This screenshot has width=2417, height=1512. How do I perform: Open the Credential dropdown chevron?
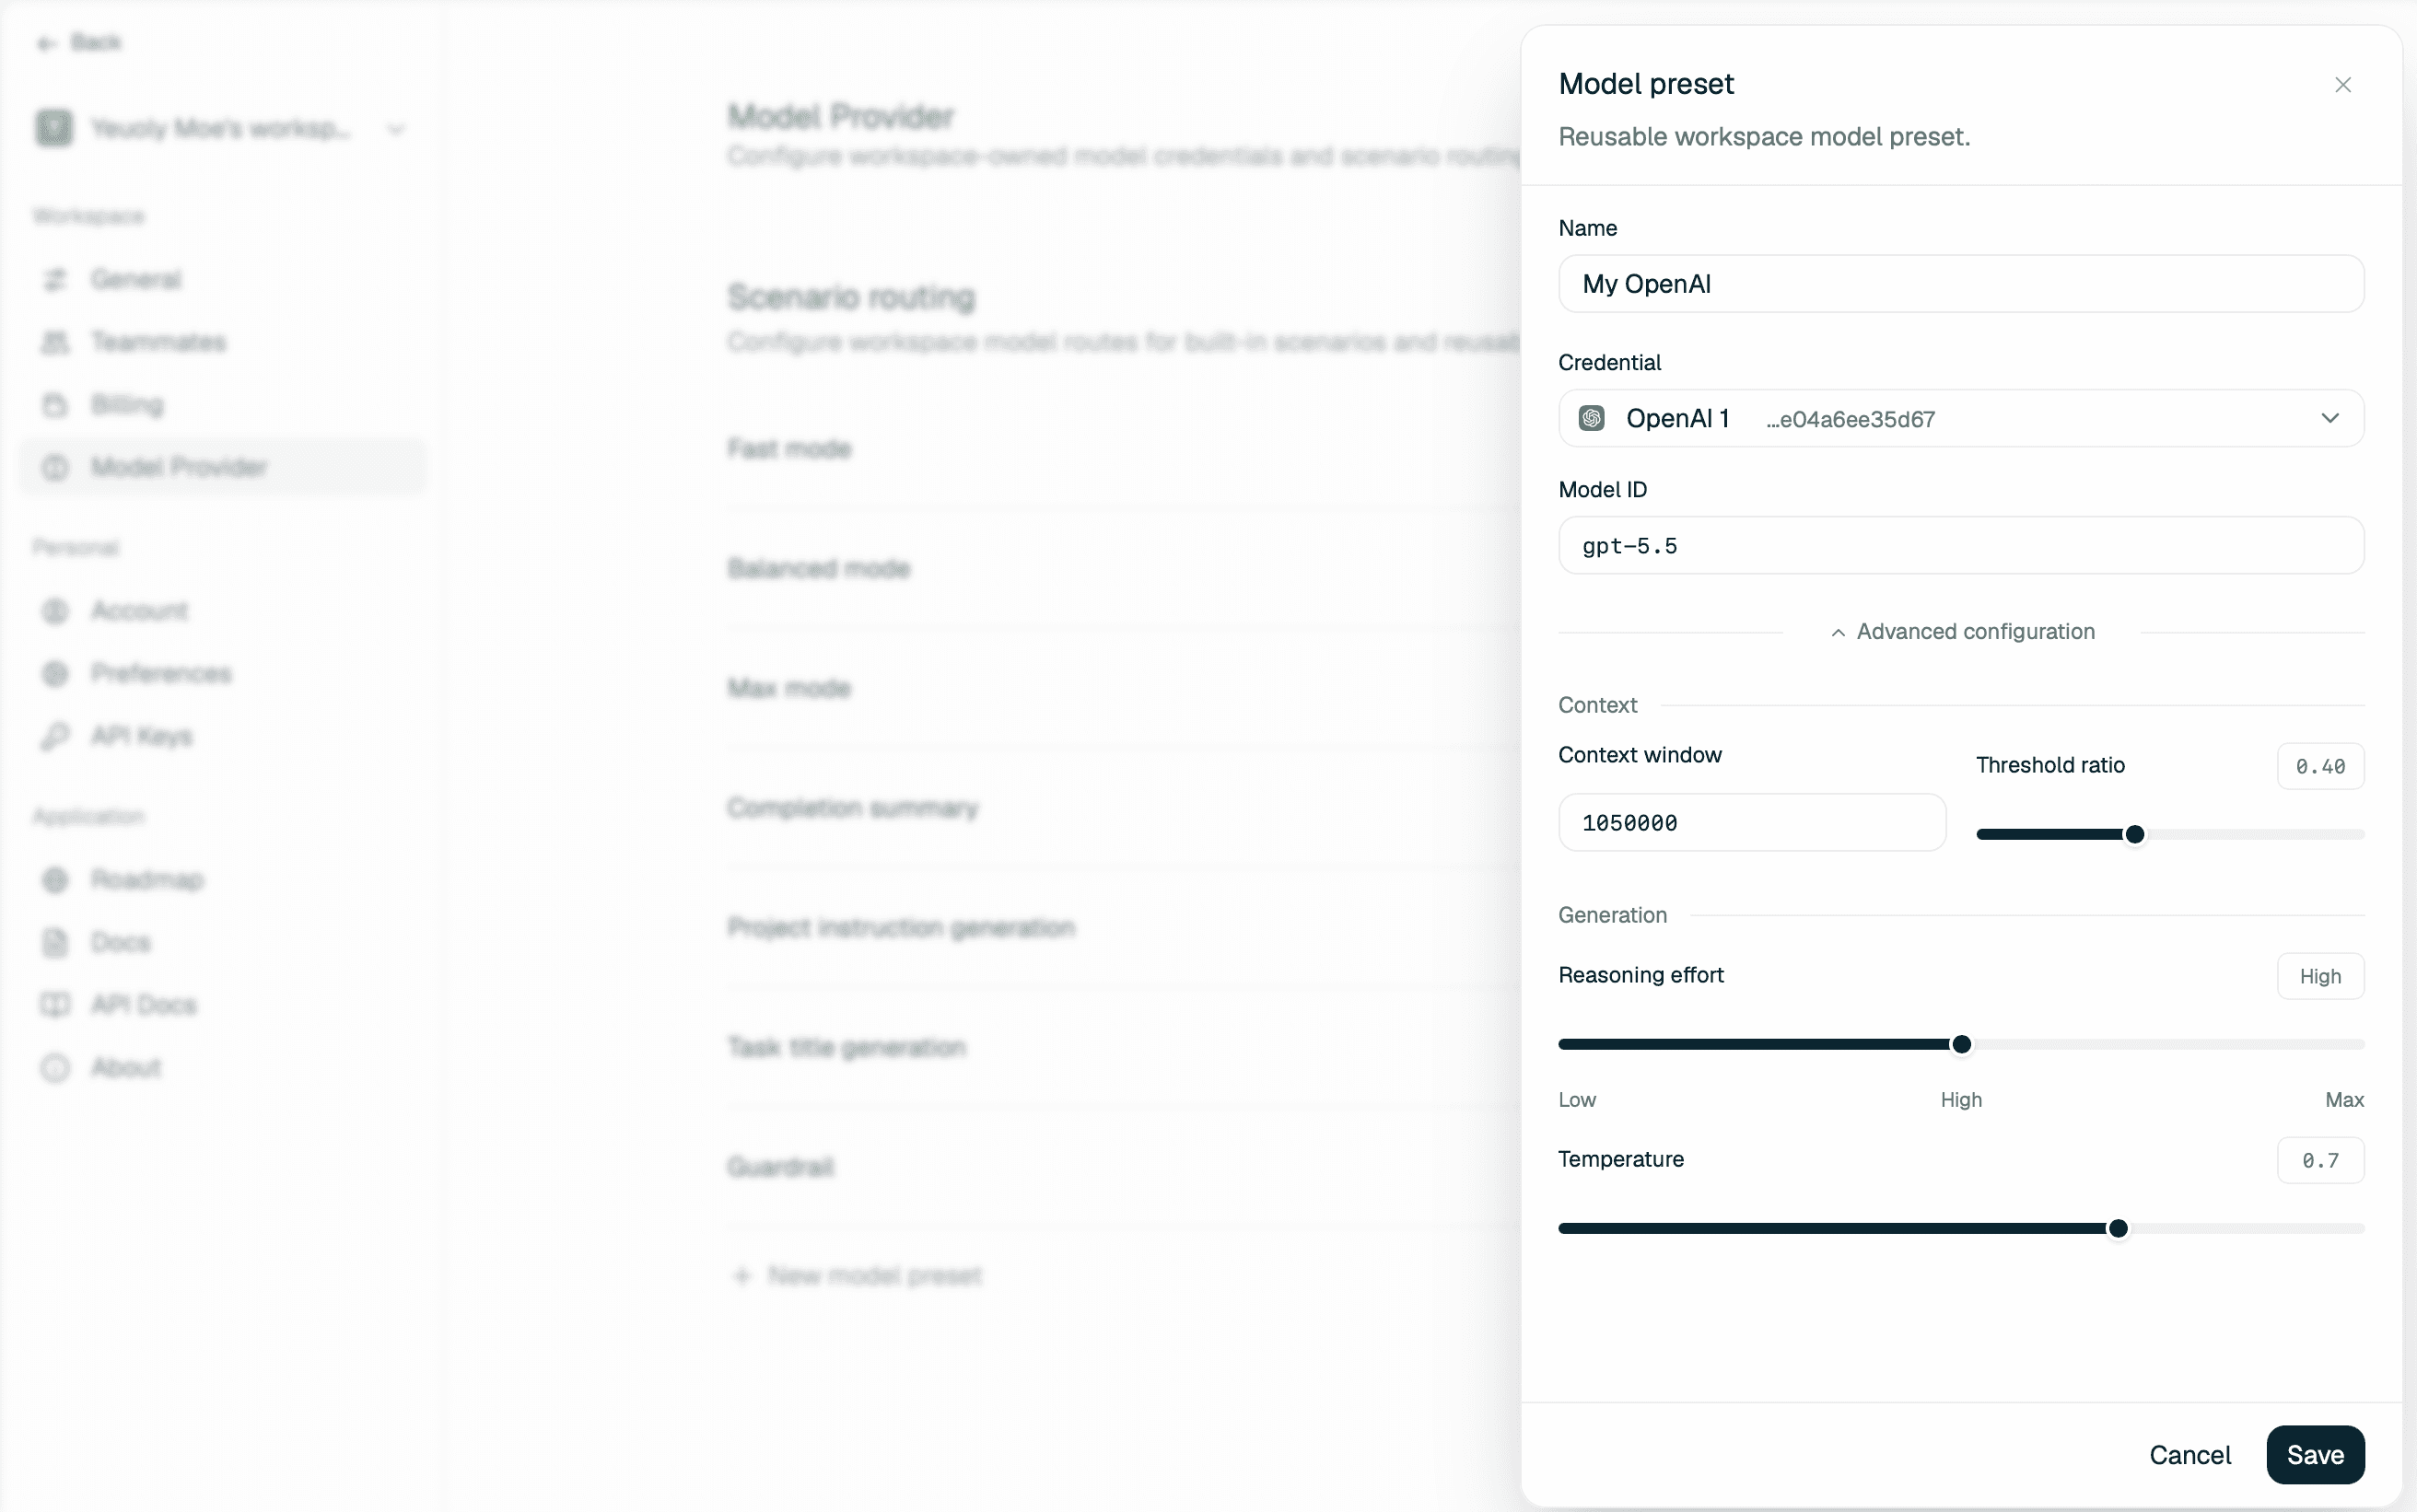click(2330, 418)
